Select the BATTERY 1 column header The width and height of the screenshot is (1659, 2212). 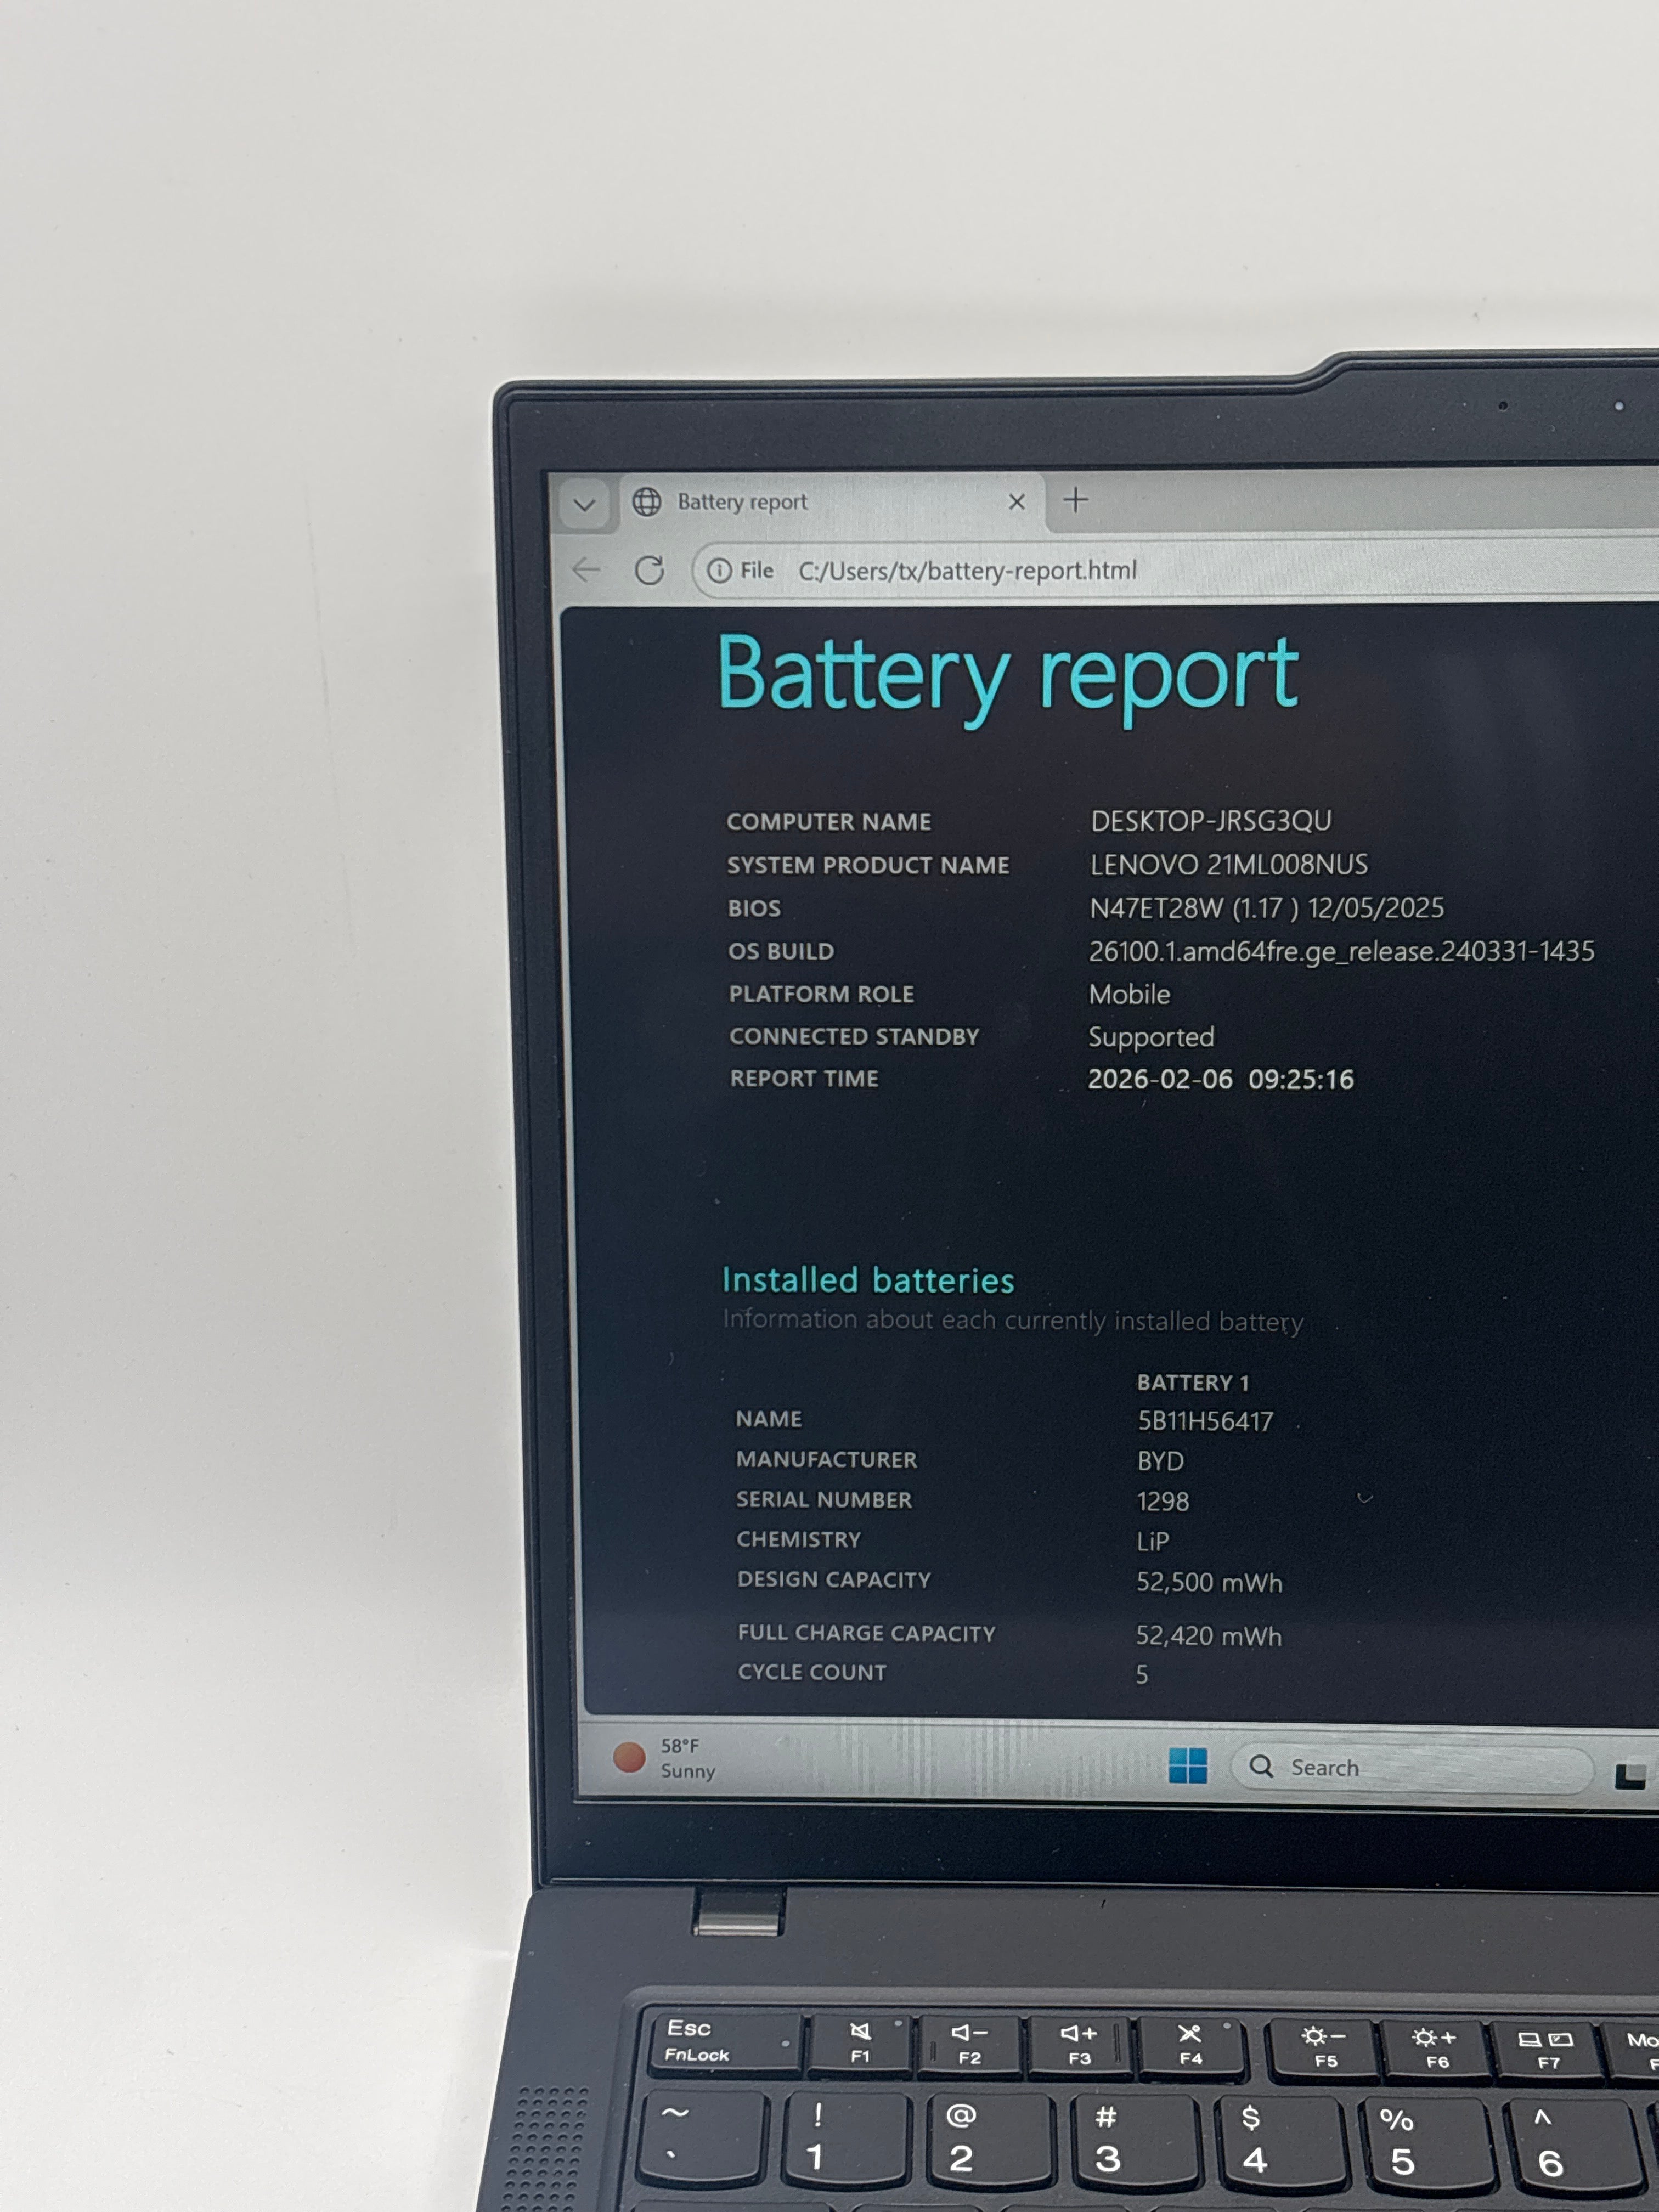[1193, 1383]
